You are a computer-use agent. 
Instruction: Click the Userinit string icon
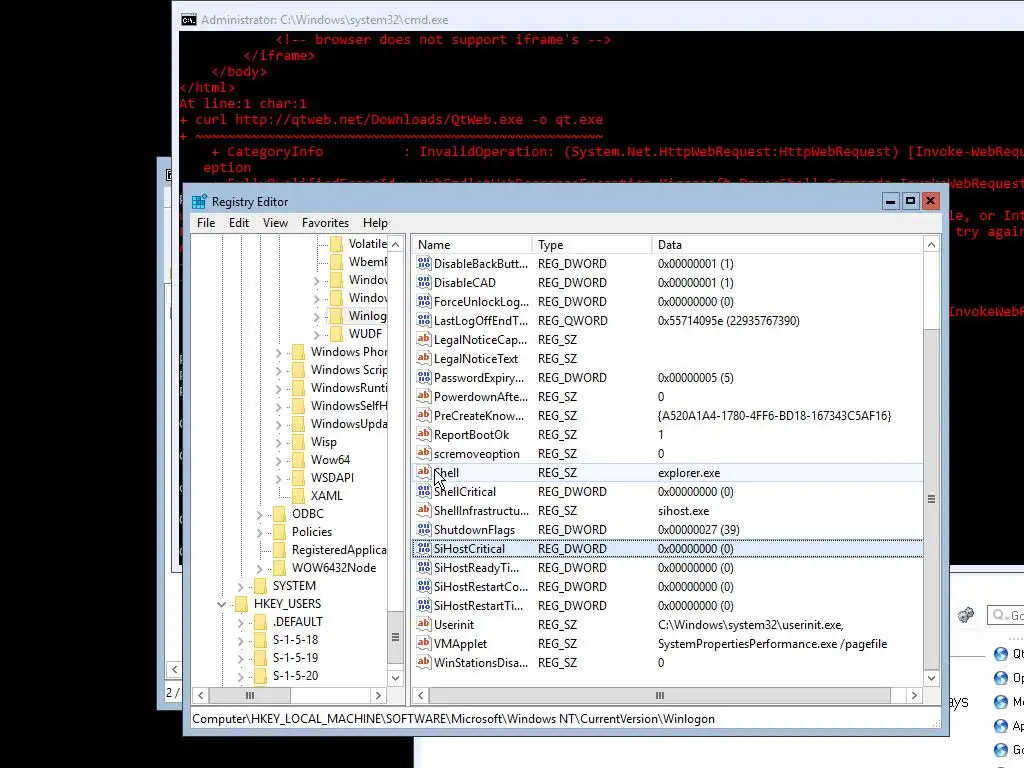[x=424, y=624]
